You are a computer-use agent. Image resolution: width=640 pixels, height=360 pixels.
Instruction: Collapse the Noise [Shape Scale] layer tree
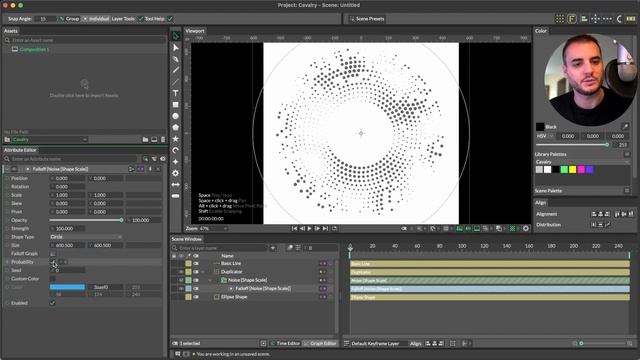[210, 280]
